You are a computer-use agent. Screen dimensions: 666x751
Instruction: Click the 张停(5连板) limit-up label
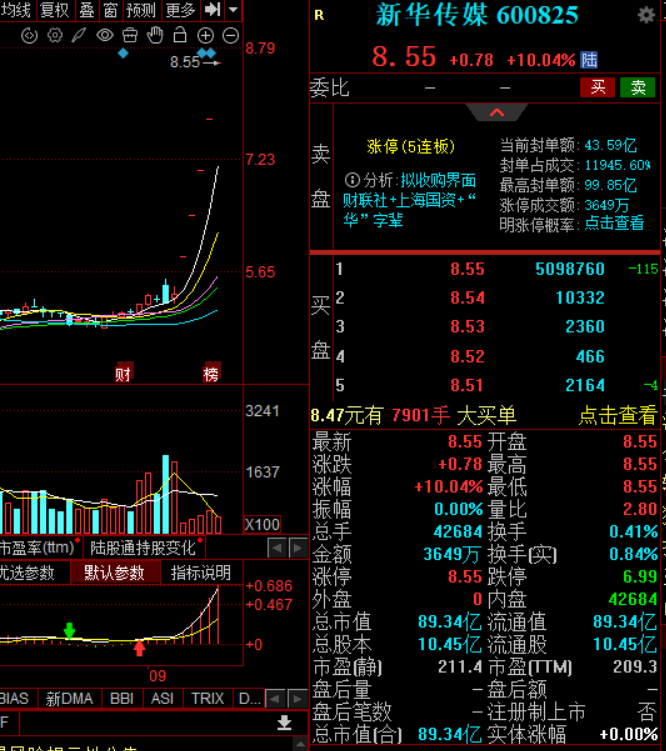click(x=410, y=147)
